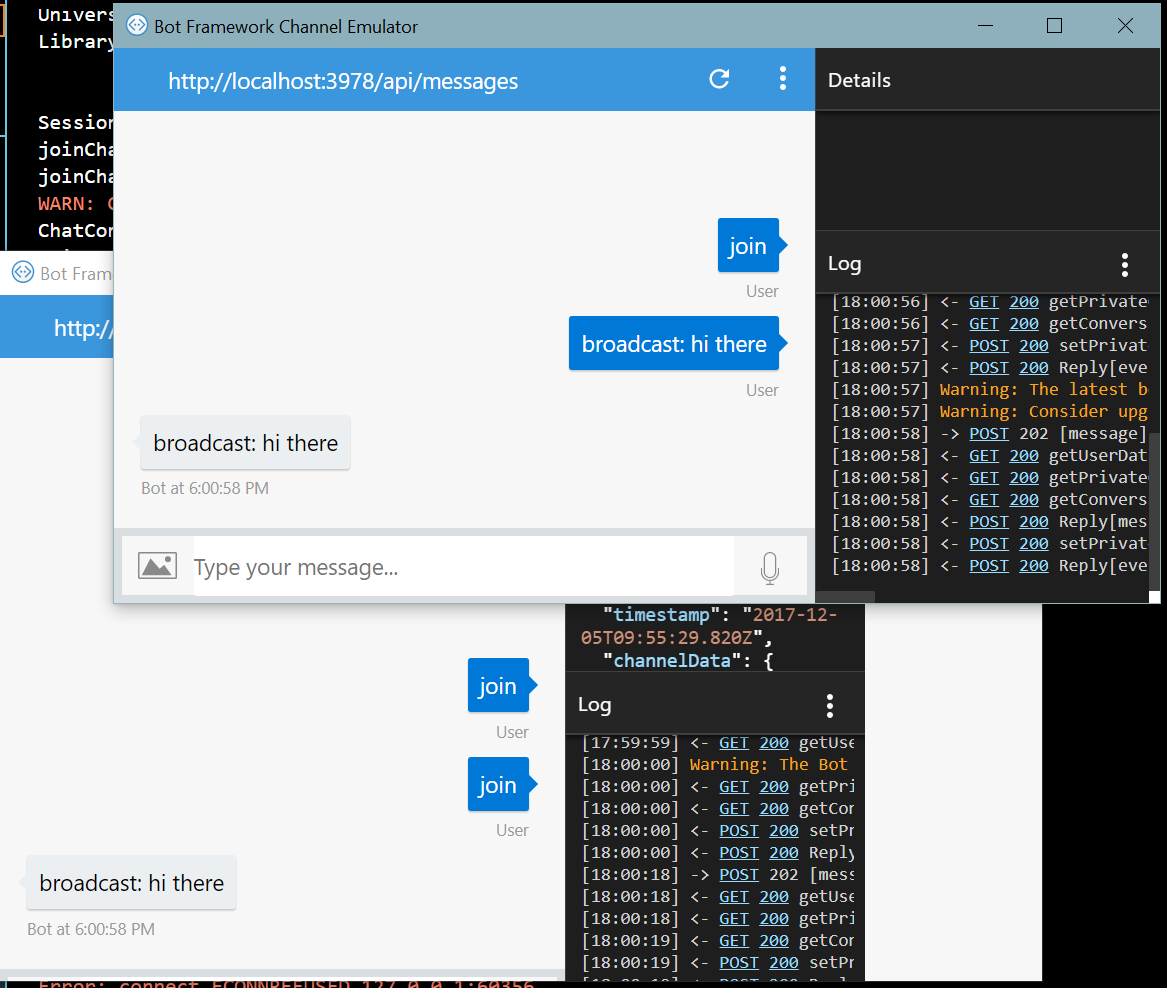Click 'Warning: The Bot' line in back window
Viewport: 1167px width, 988px height.
click(x=768, y=765)
